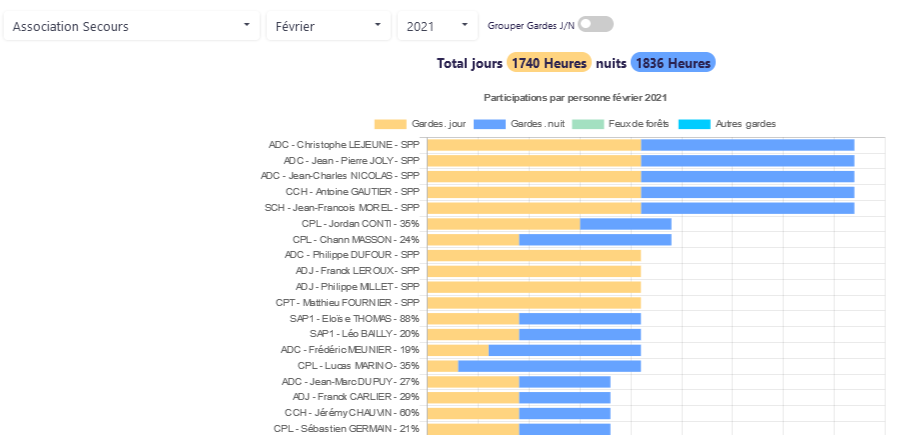This screenshot has width=898, height=435.
Task: Hide the Autres gardes legend series
Action: coord(693,124)
